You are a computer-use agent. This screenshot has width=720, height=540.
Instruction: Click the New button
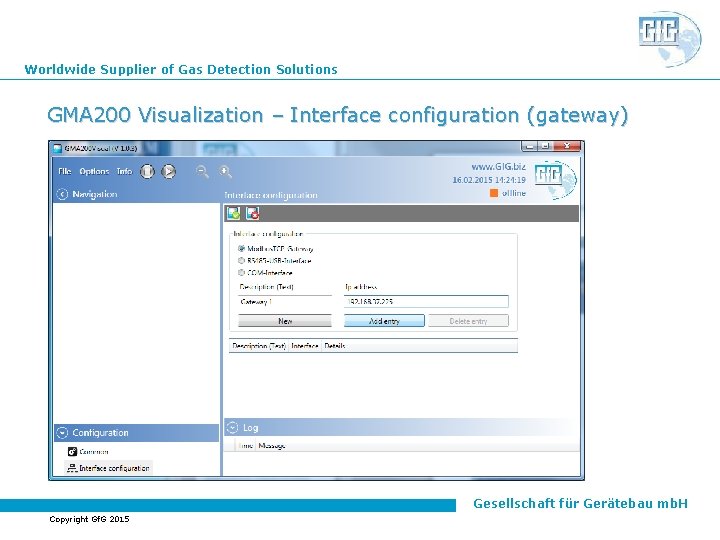click(x=285, y=321)
